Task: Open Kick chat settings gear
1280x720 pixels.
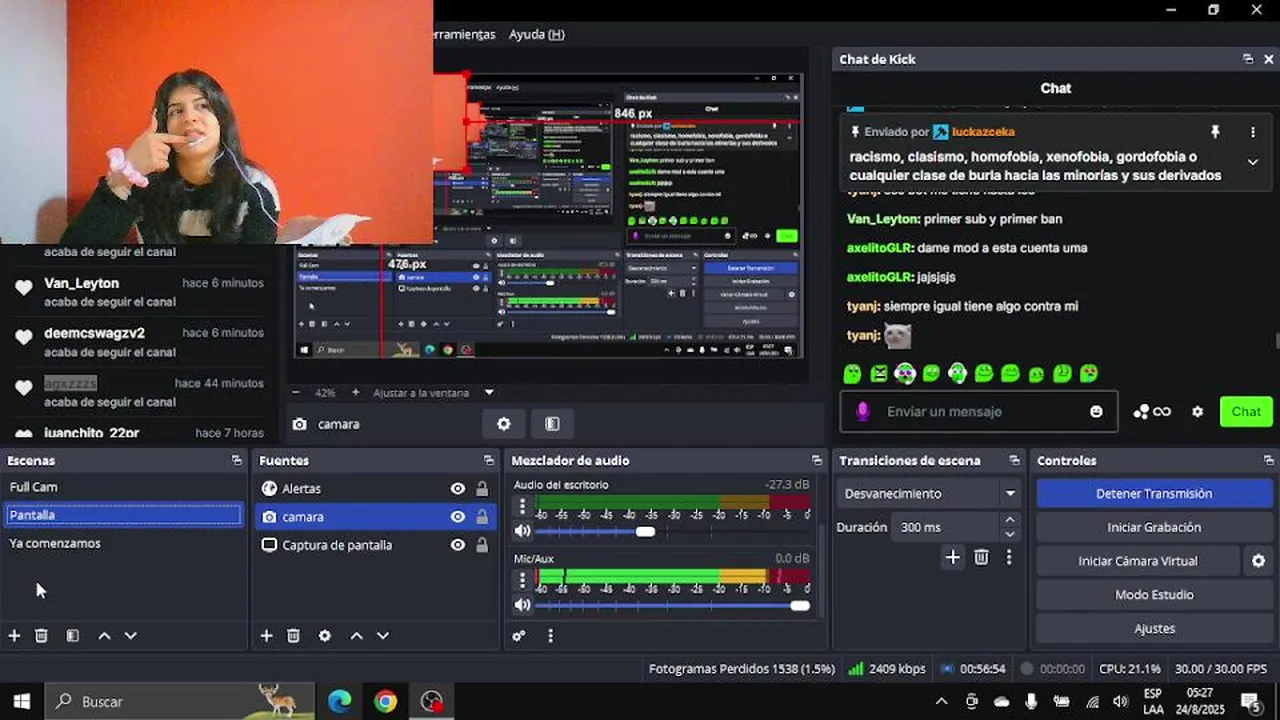Action: click(x=1197, y=411)
